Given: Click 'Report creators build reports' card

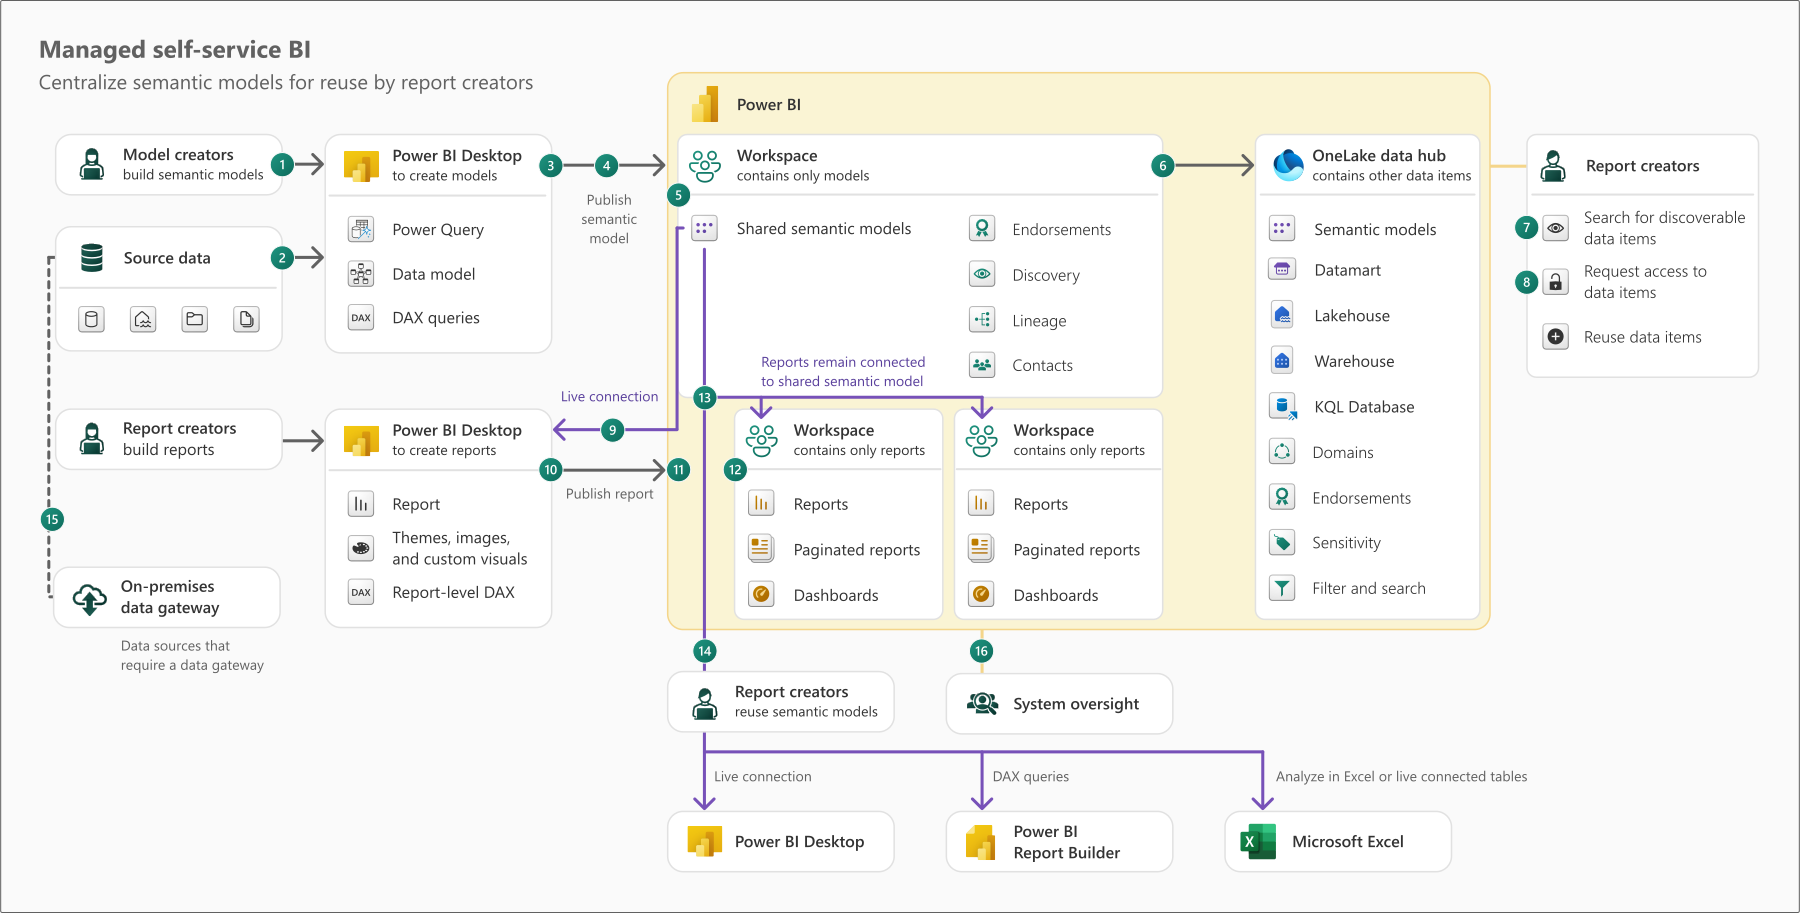Looking at the screenshot, I should point(169,439).
